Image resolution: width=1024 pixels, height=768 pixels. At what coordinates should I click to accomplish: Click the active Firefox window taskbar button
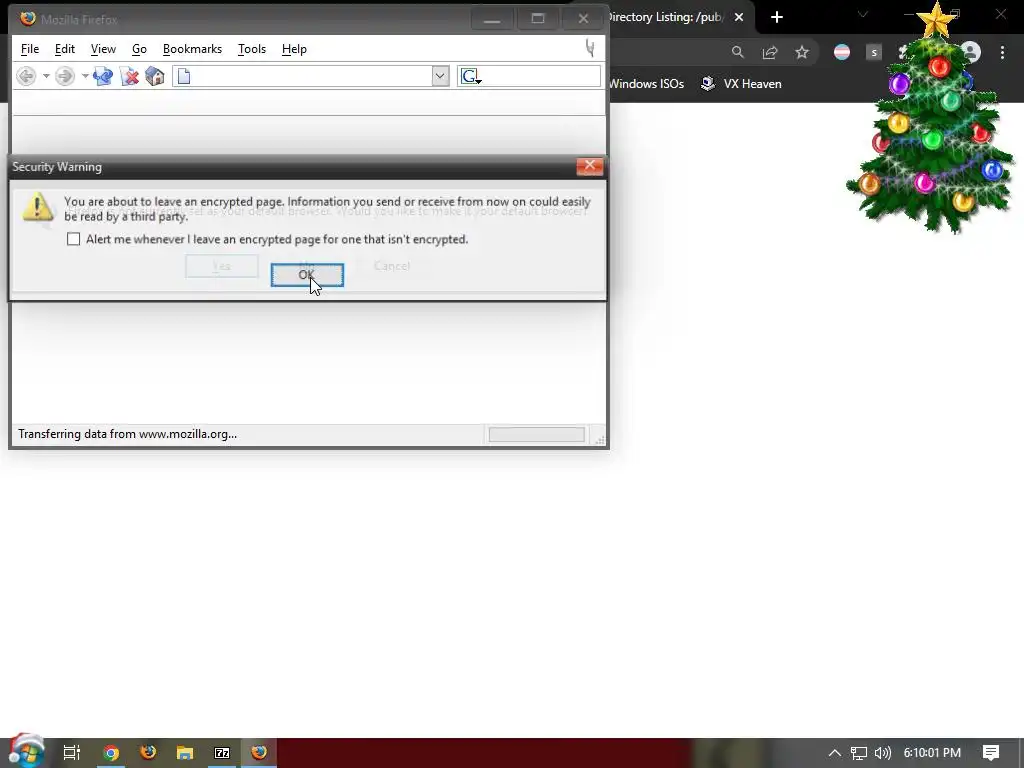click(x=259, y=753)
